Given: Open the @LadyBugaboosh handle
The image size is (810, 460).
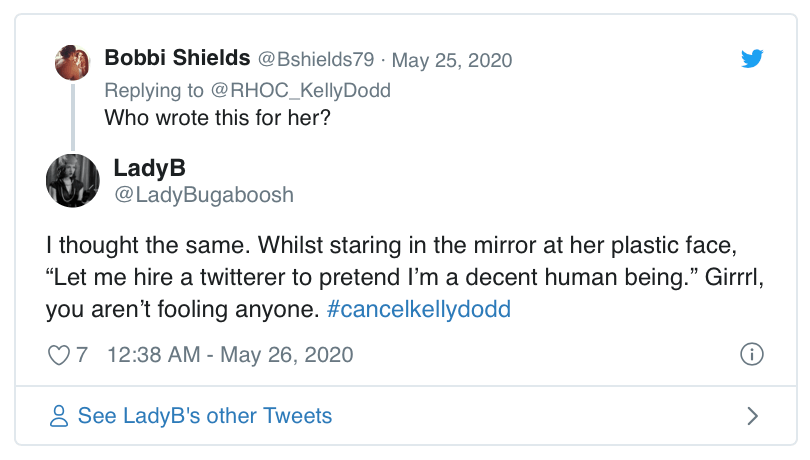Looking at the screenshot, I should tap(204, 194).
